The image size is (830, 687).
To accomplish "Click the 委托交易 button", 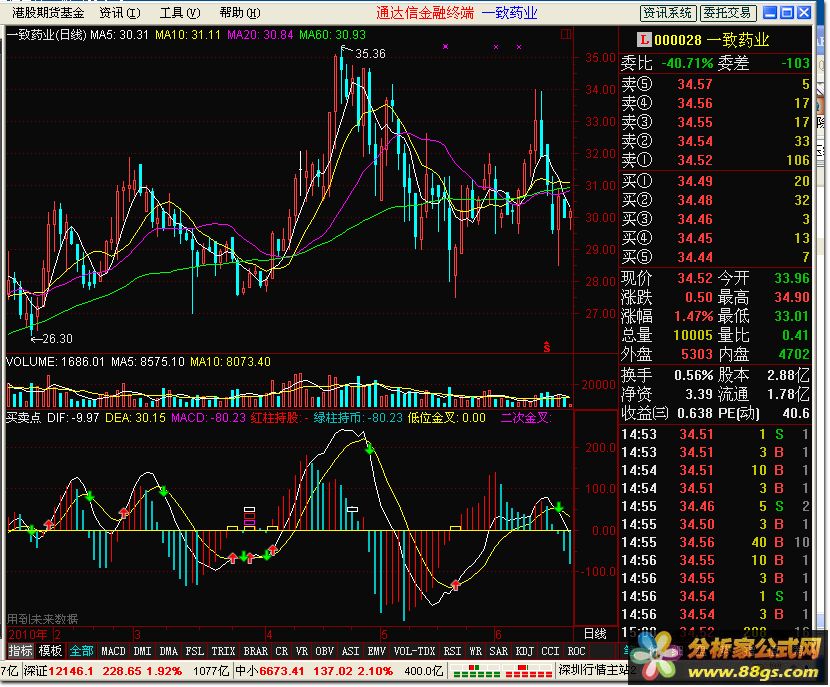I will click(x=728, y=13).
